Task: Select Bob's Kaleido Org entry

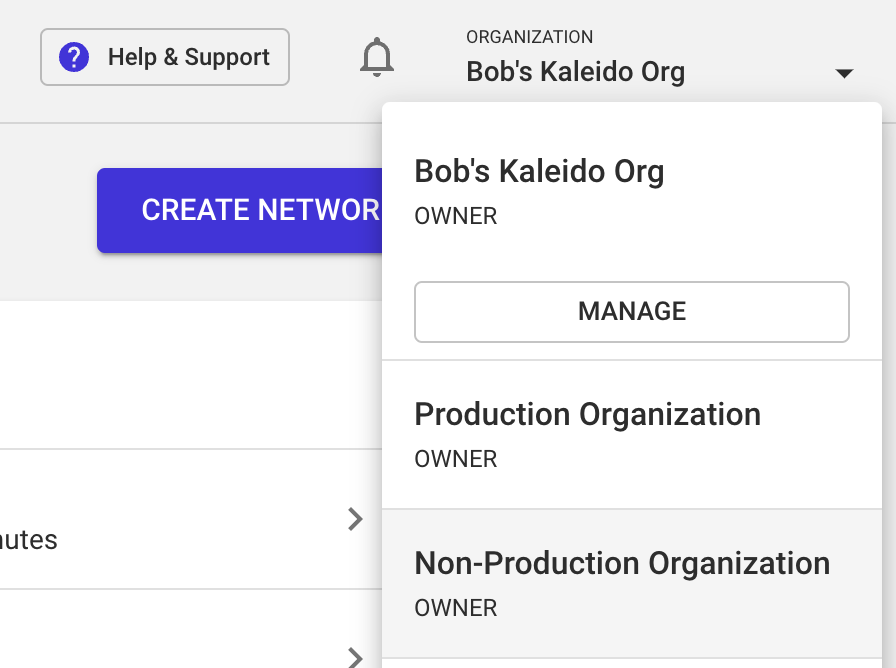Action: (539, 171)
